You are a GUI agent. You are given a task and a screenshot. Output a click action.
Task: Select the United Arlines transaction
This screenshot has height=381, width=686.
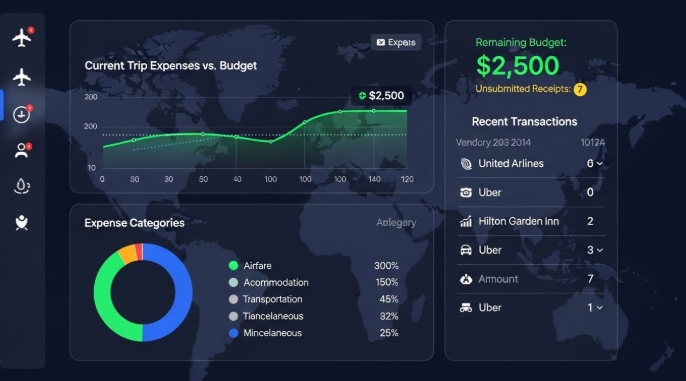click(531, 164)
